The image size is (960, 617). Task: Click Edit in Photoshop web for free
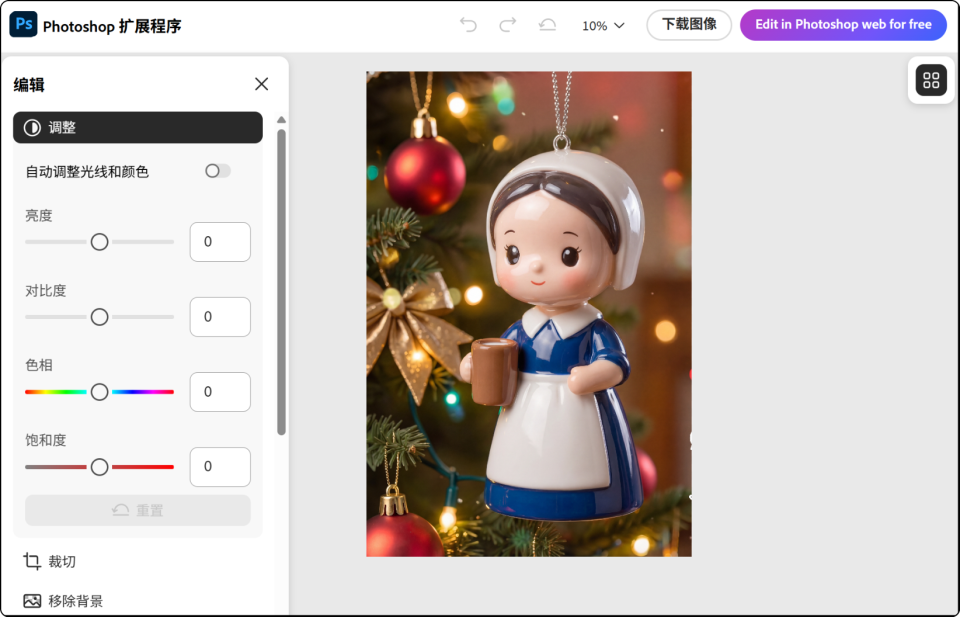[843, 25]
